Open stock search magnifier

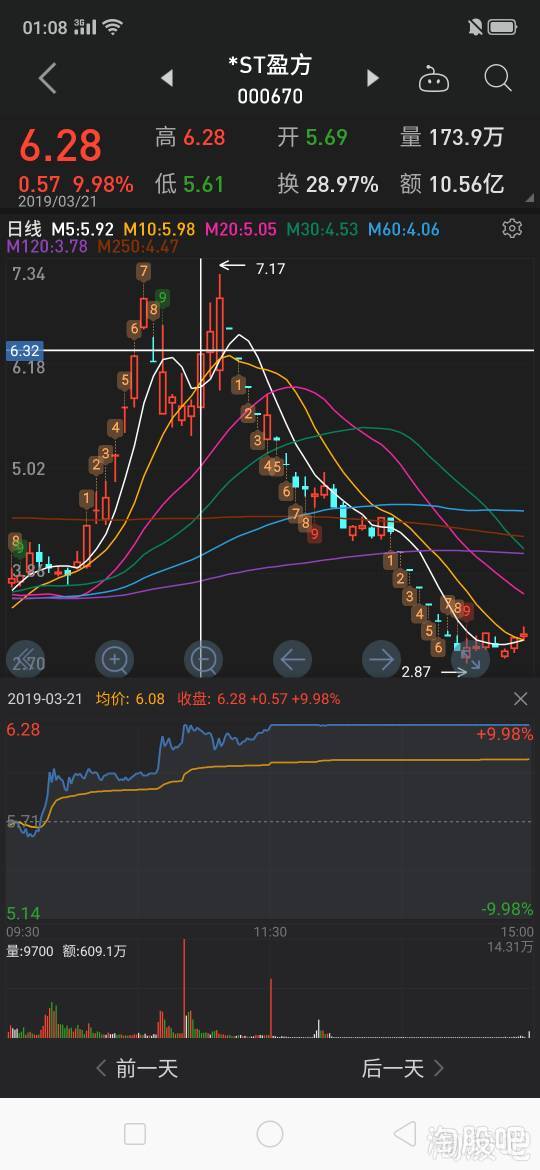pos(497,78)
